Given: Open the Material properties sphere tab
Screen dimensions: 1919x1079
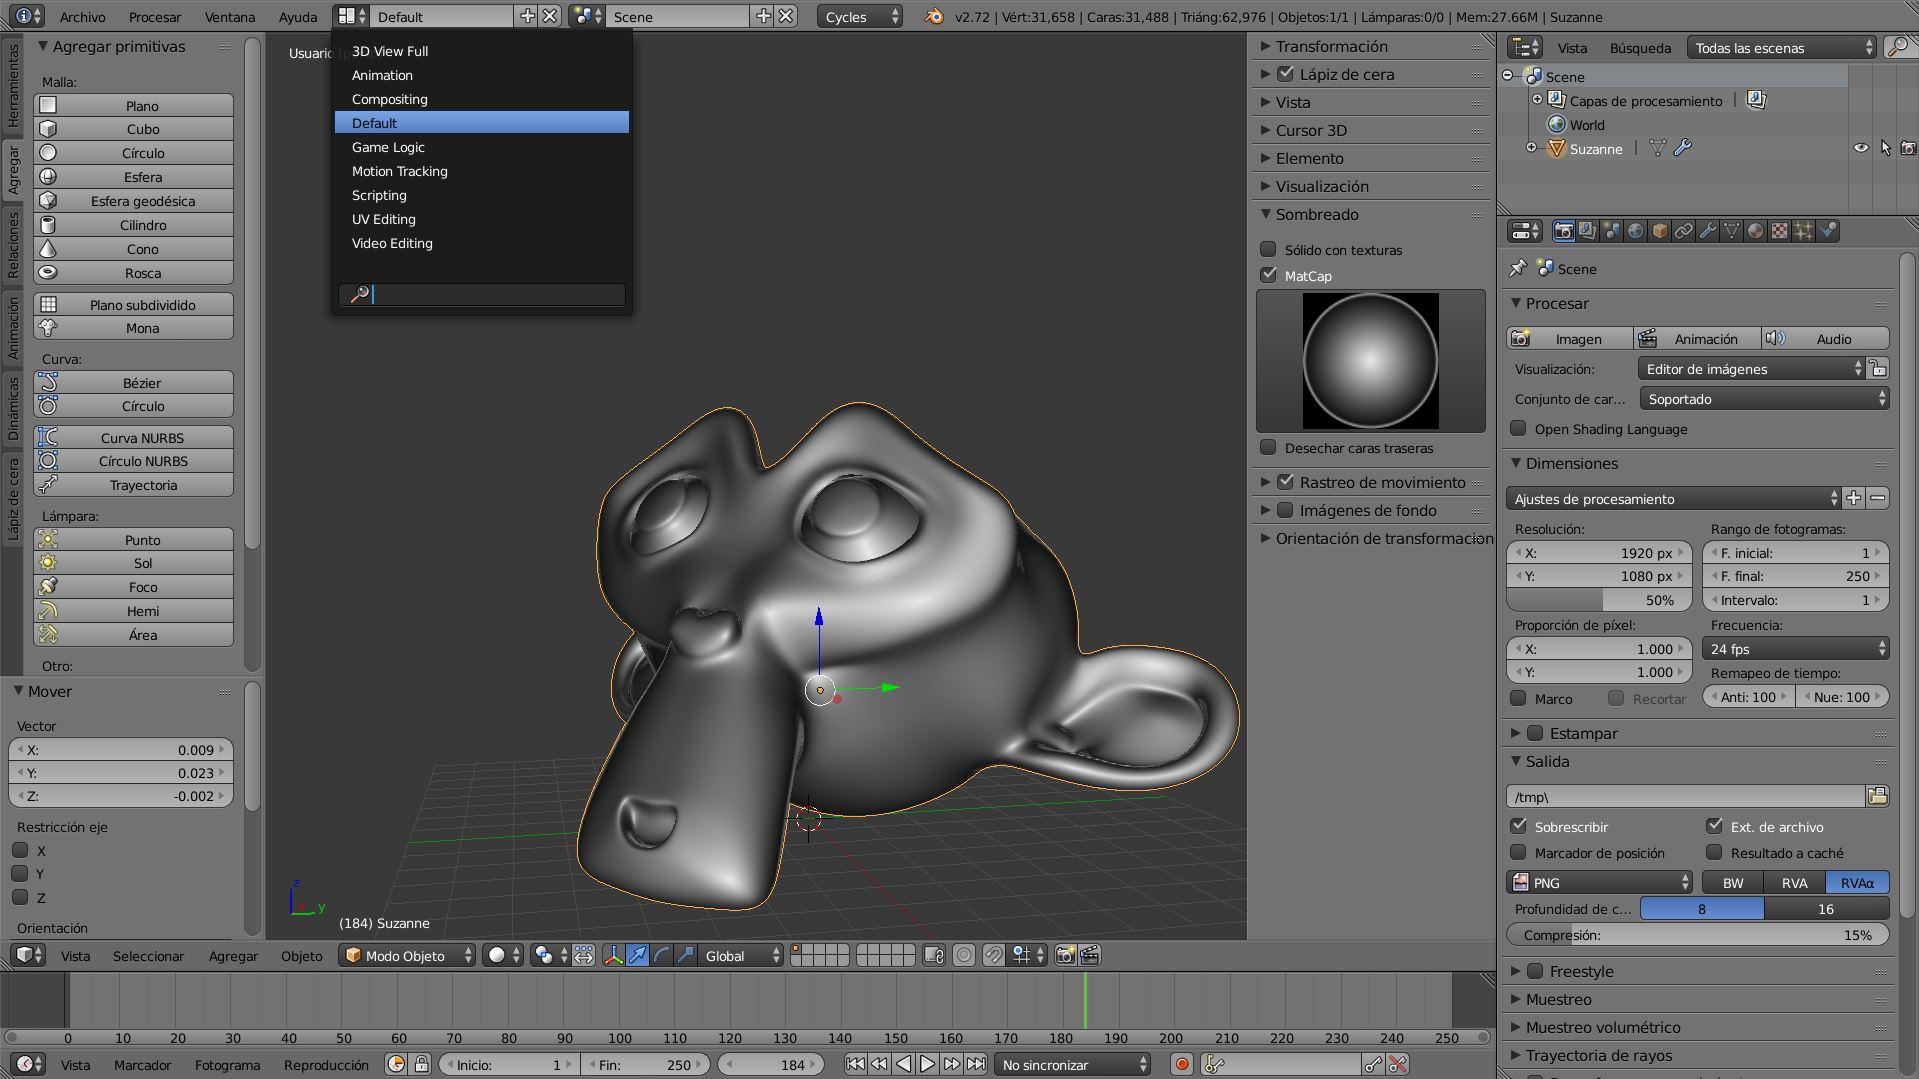Looking at the screenshot, I should point(1755,231).
